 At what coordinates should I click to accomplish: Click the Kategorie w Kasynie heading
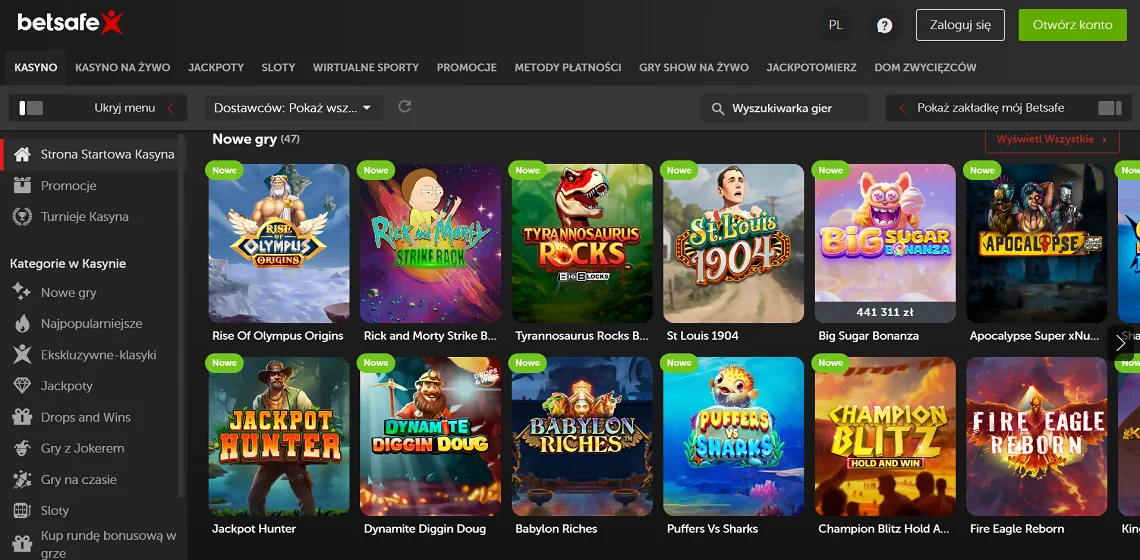click(68, 263)
